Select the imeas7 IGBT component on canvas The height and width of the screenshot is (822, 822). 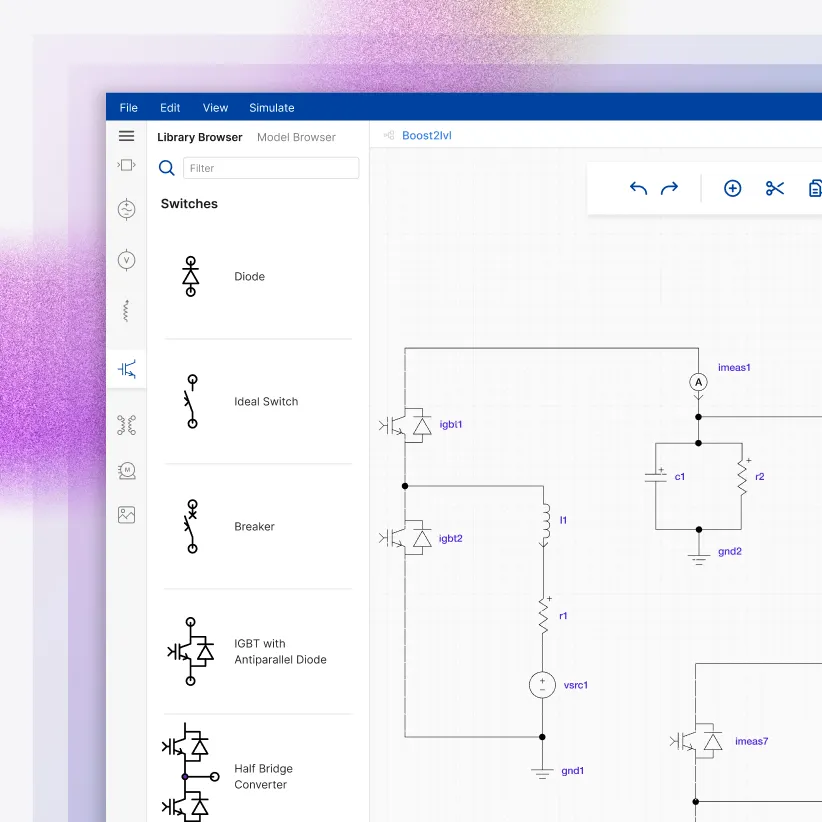[696, 741]
